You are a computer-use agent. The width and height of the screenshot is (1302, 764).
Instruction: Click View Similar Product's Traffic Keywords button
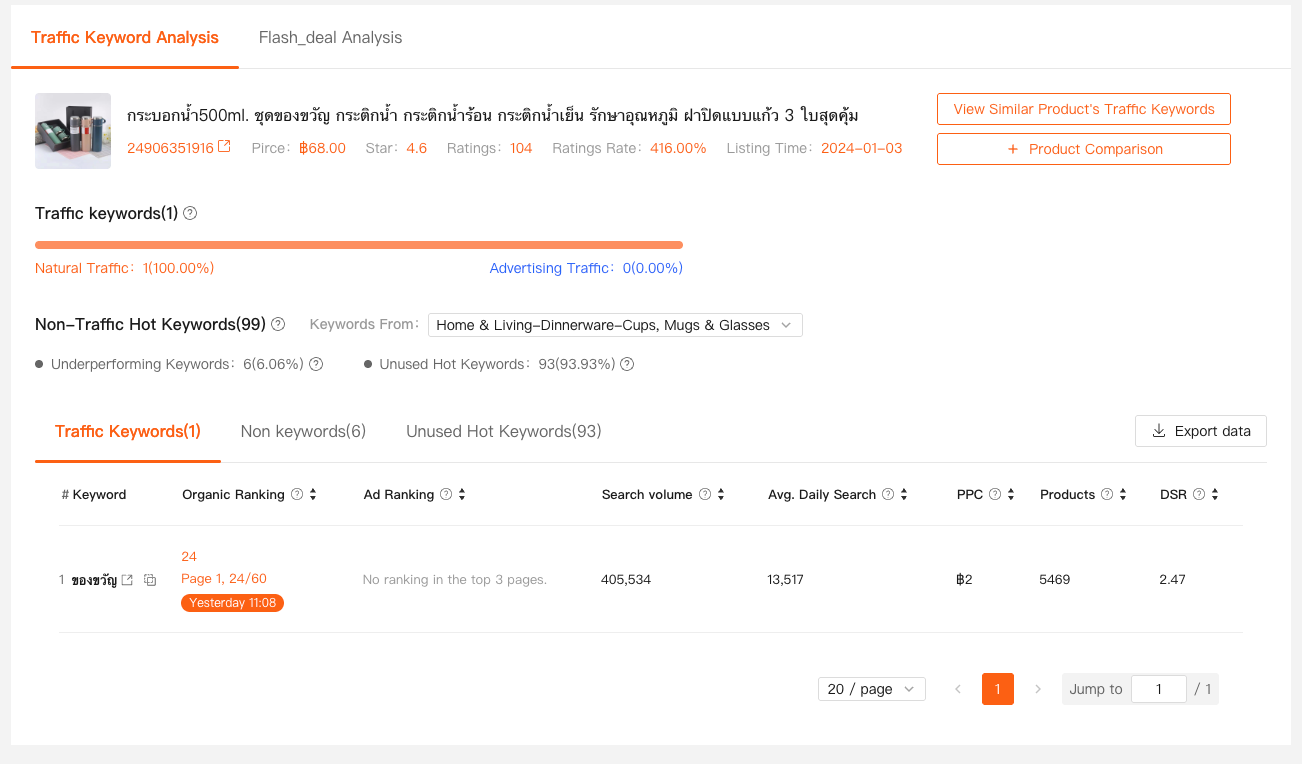(1083, 109)
